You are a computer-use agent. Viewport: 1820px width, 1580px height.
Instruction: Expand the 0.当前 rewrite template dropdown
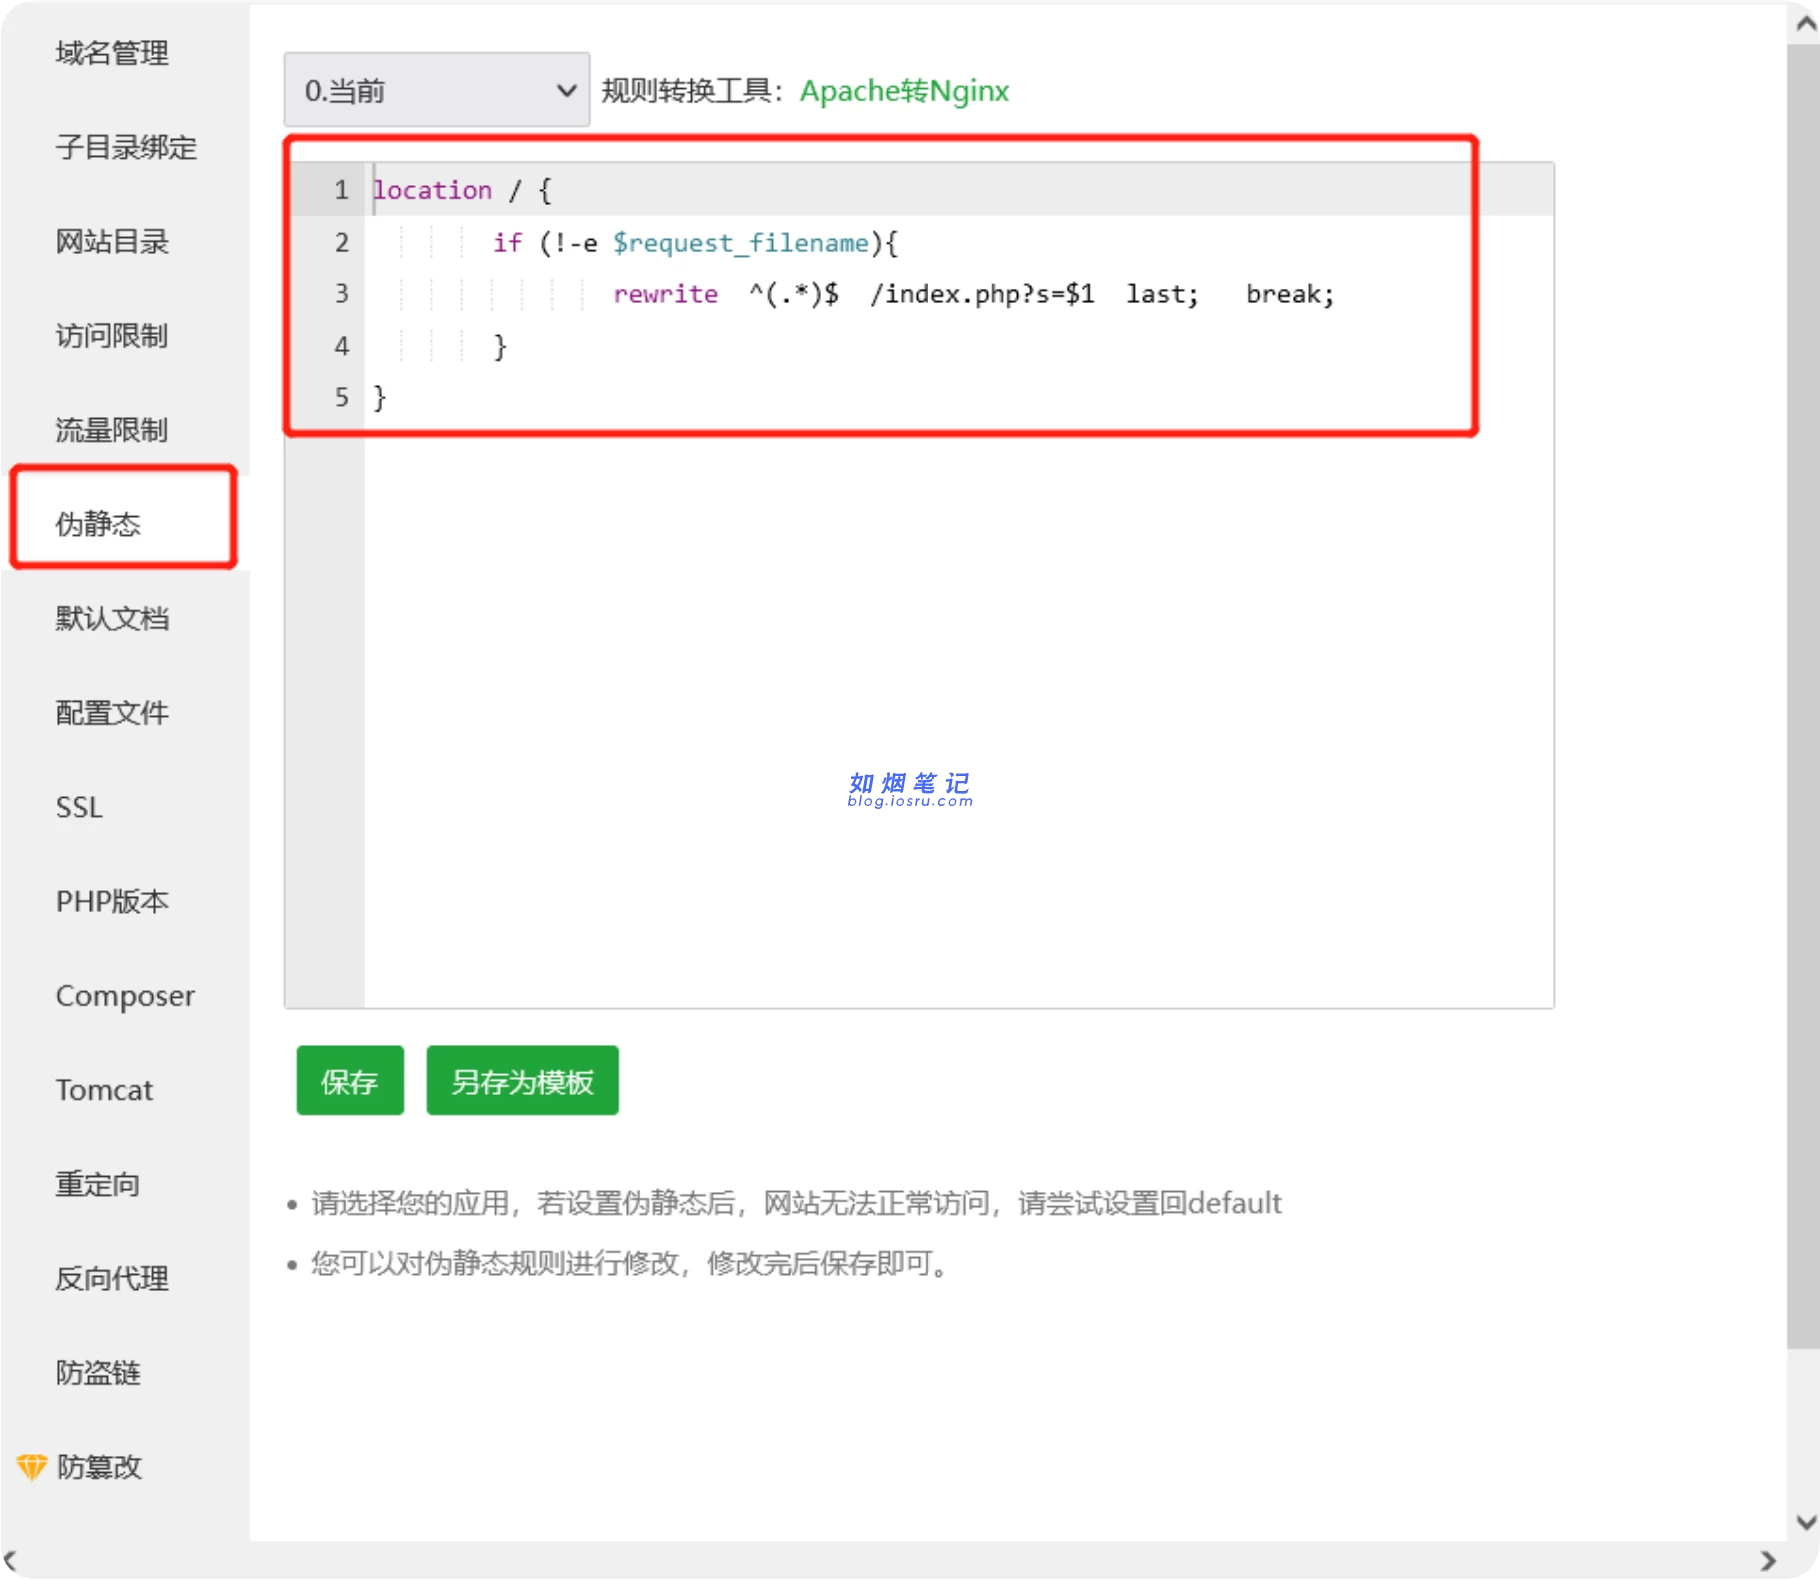tap(437, 90)
